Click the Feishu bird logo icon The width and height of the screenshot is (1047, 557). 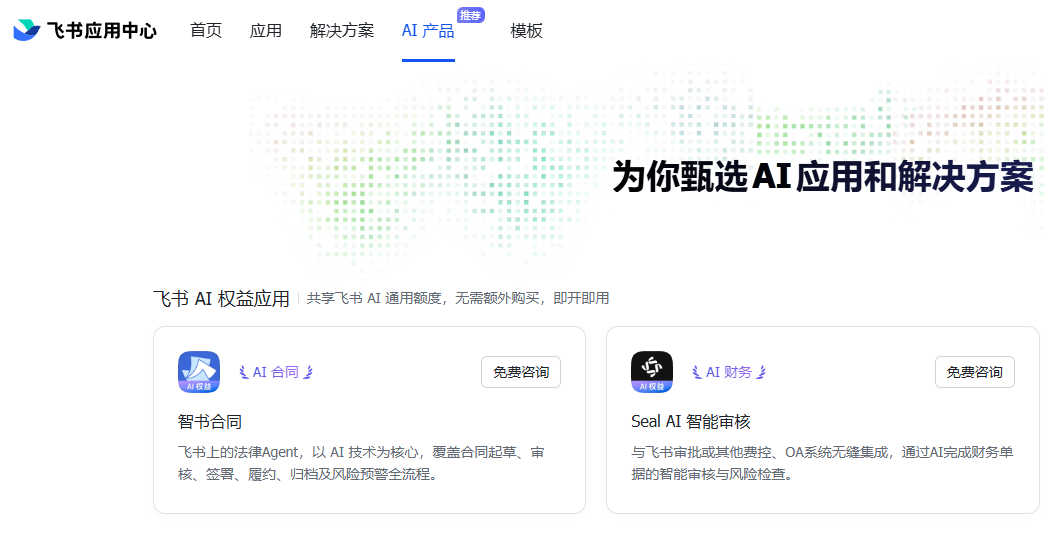[27, 30]
